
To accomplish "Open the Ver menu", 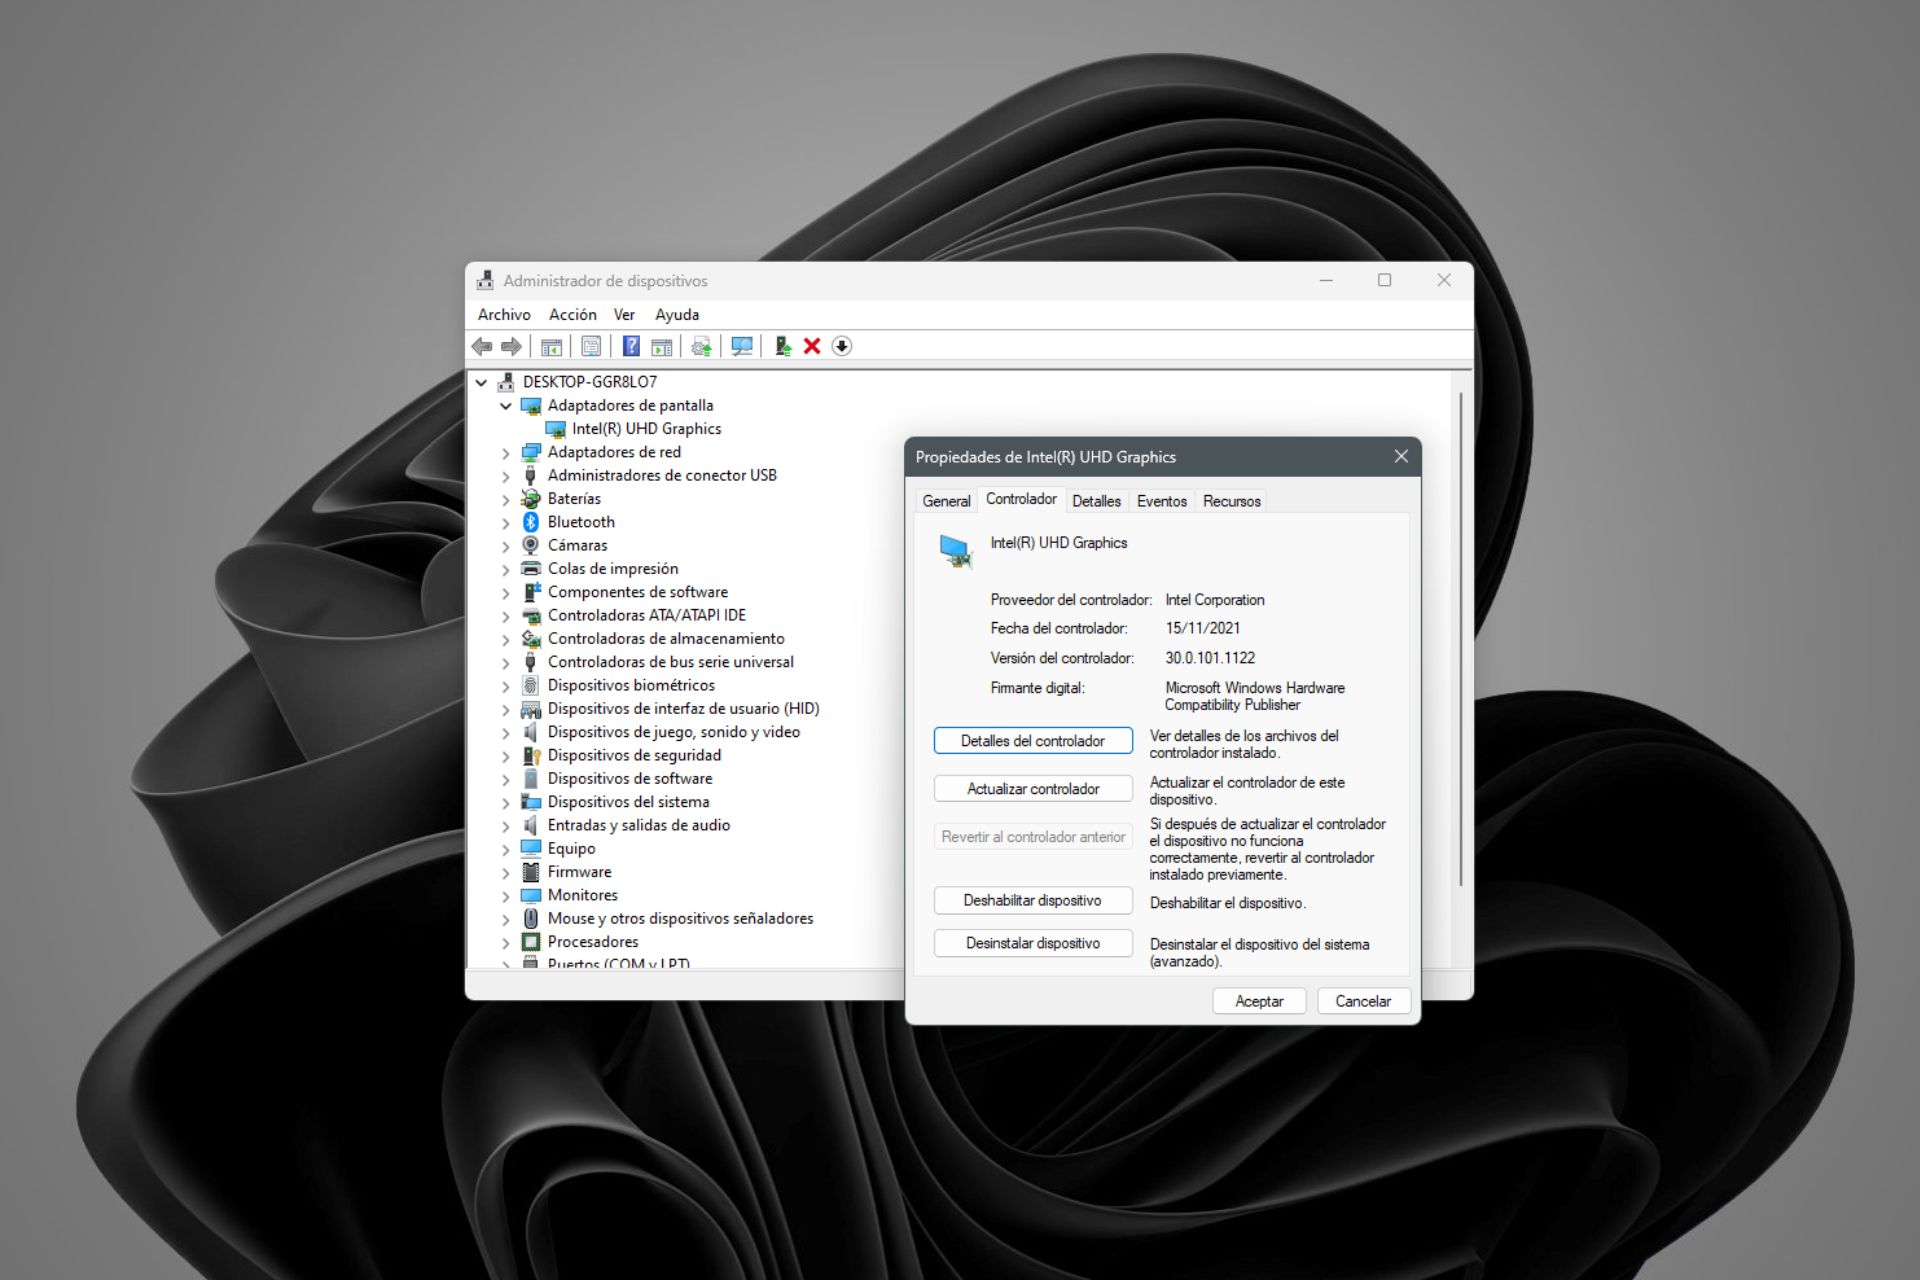I will [624, 314].
